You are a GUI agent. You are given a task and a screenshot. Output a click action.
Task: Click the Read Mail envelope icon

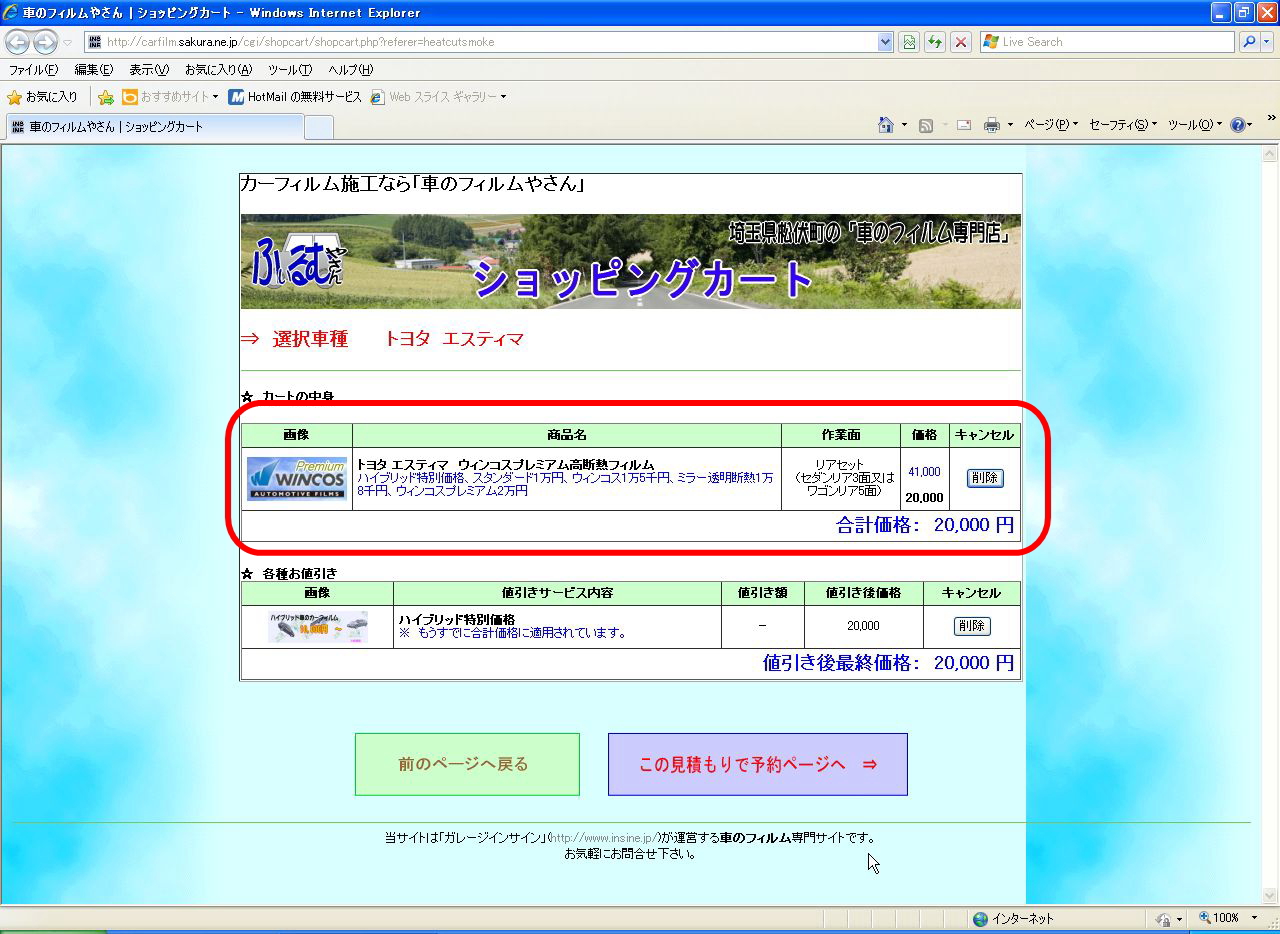point(964,125)
